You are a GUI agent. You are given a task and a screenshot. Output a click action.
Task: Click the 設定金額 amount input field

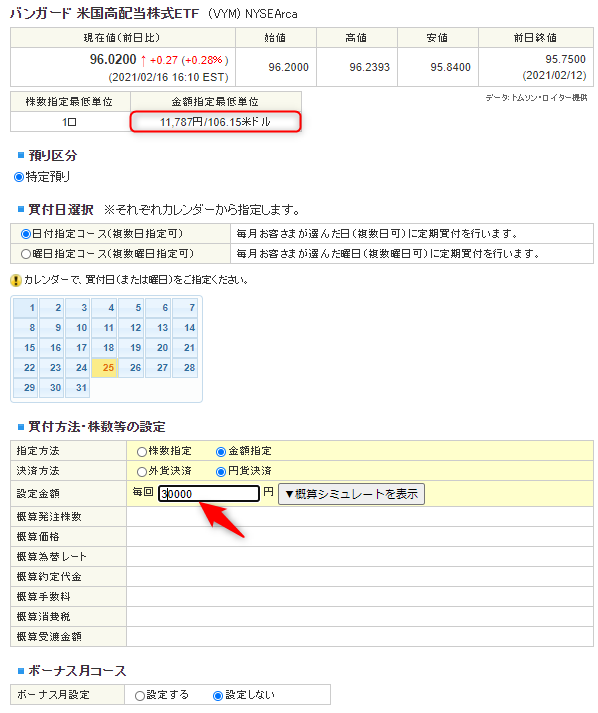point(209,494)
